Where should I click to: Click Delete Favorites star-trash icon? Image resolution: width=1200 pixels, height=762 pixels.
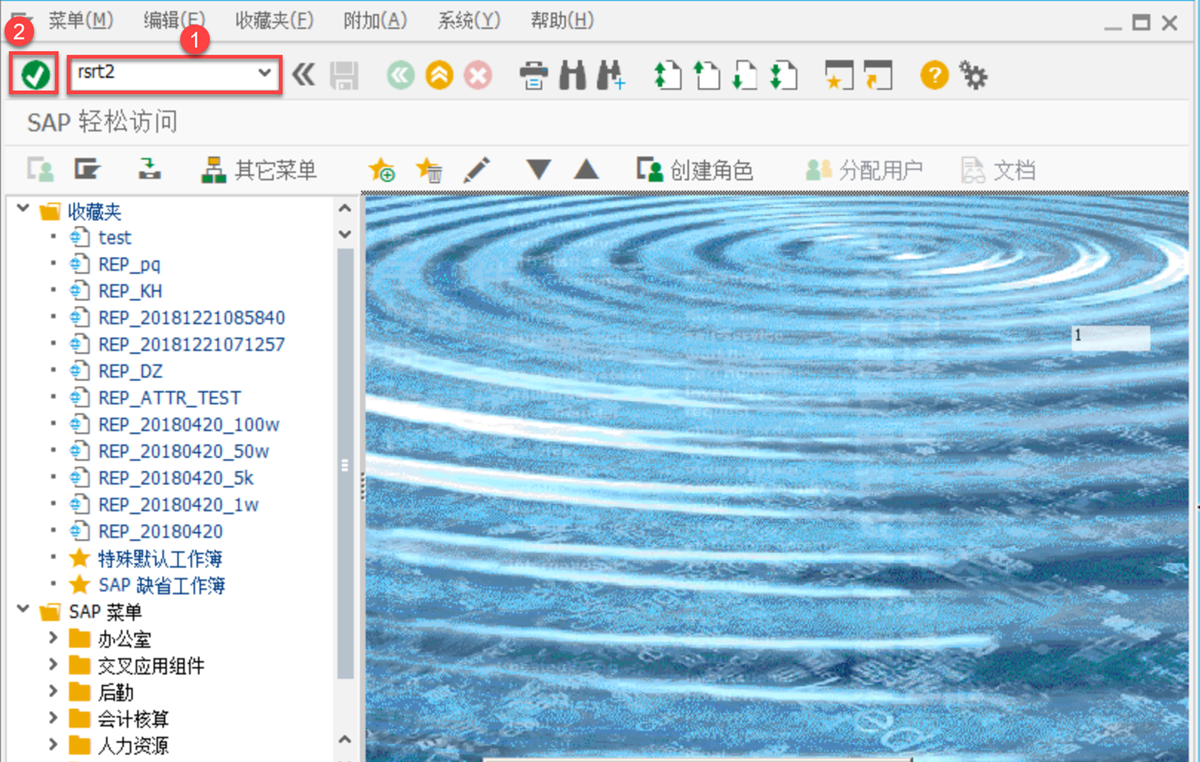(x=429, y=170)
